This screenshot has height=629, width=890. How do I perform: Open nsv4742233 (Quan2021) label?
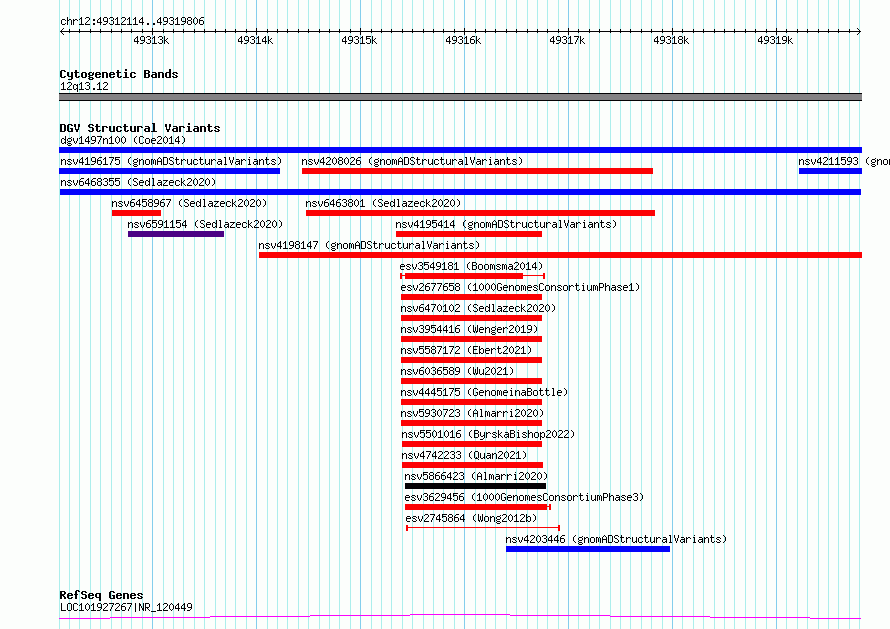click(464, 455)
